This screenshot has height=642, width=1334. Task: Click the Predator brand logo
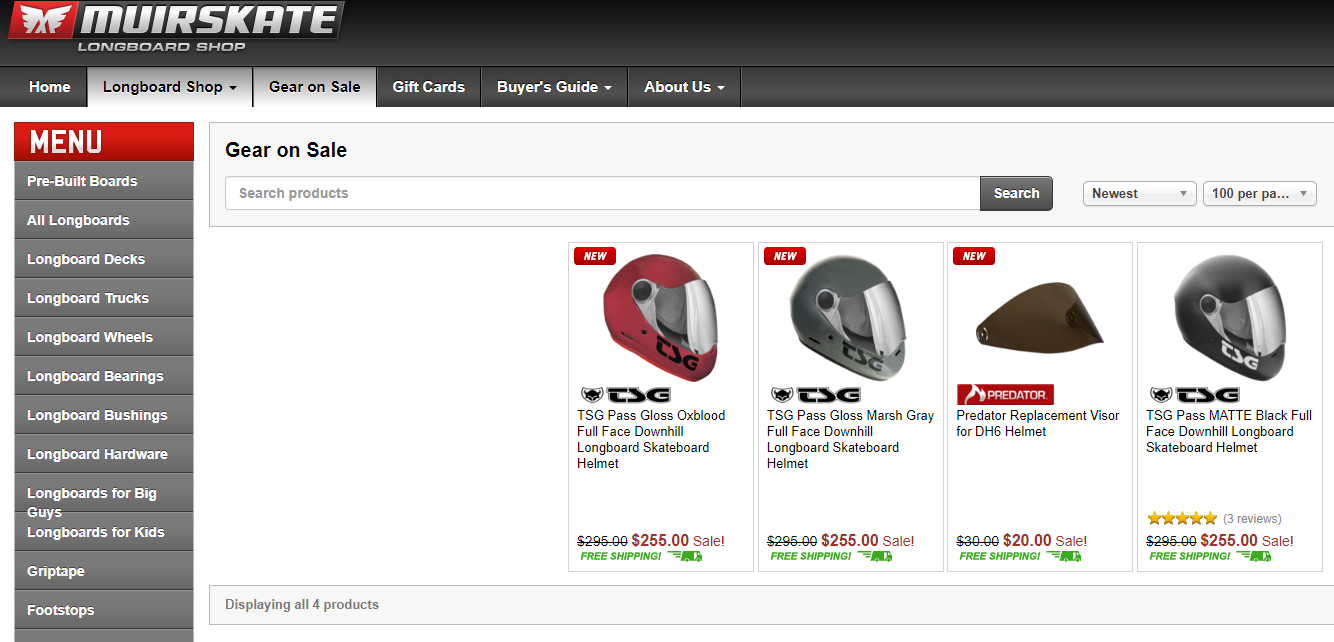coord(1004,395)
